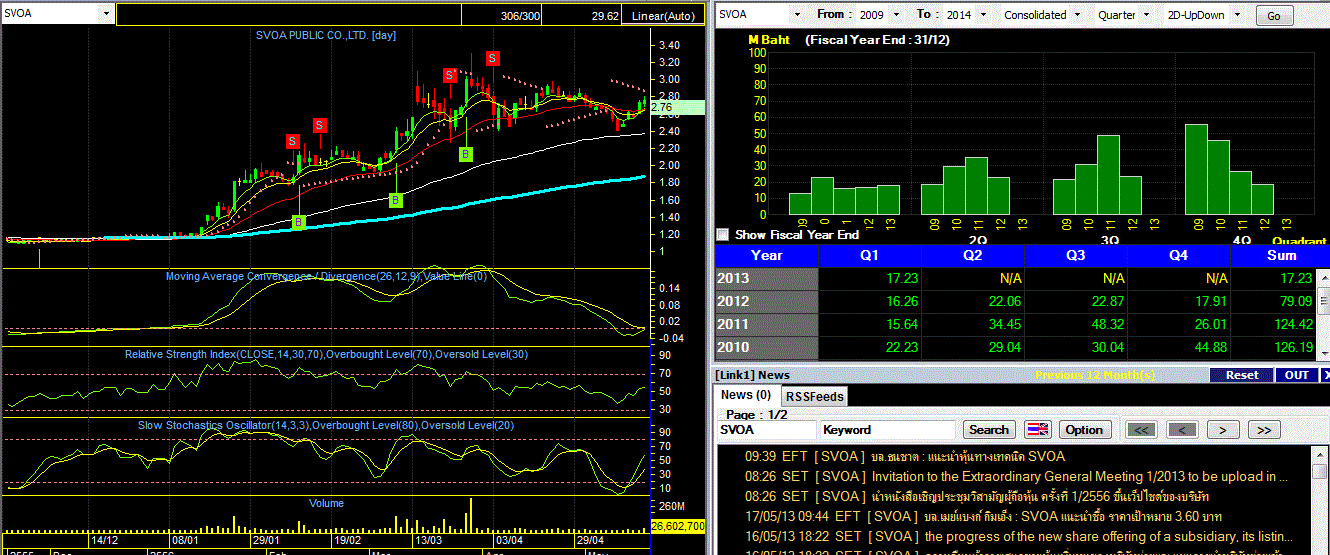Image resolution: width=1330 pixels, height=555 pixels.
Task: Click the Previous 12 Month(s) label
Action: 1094,375
